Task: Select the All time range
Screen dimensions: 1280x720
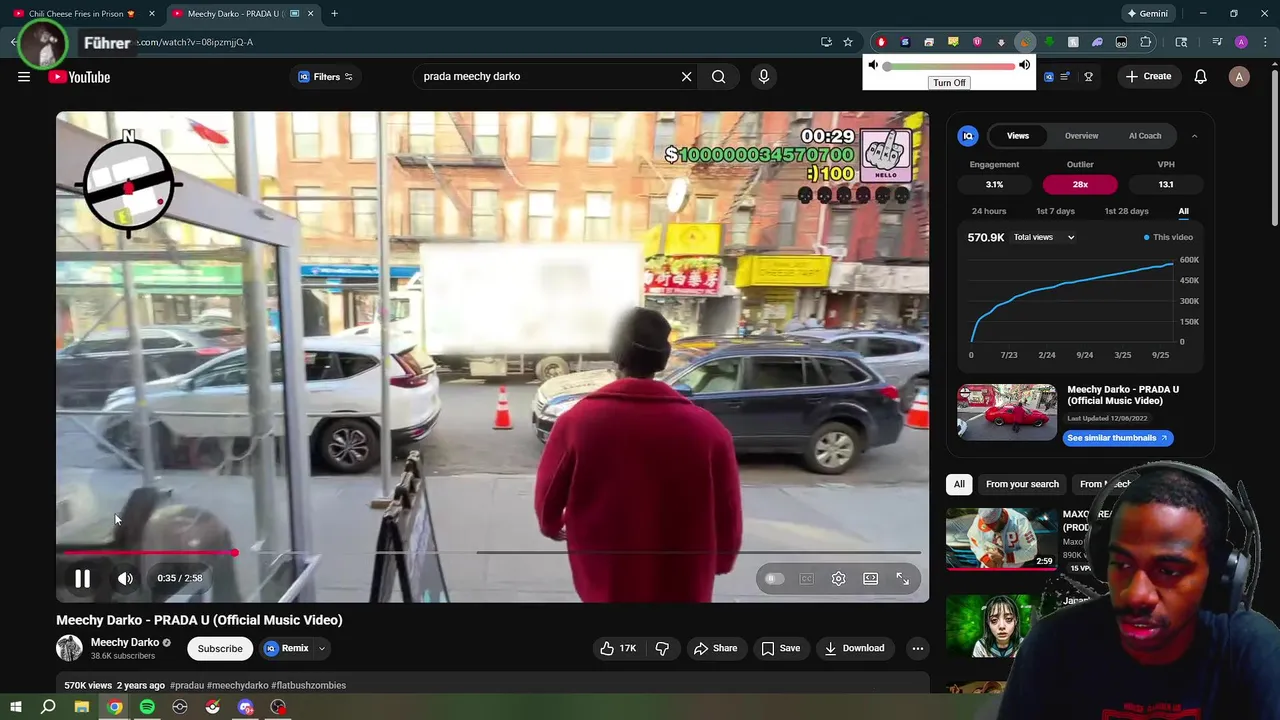Action: (1183, 211)
